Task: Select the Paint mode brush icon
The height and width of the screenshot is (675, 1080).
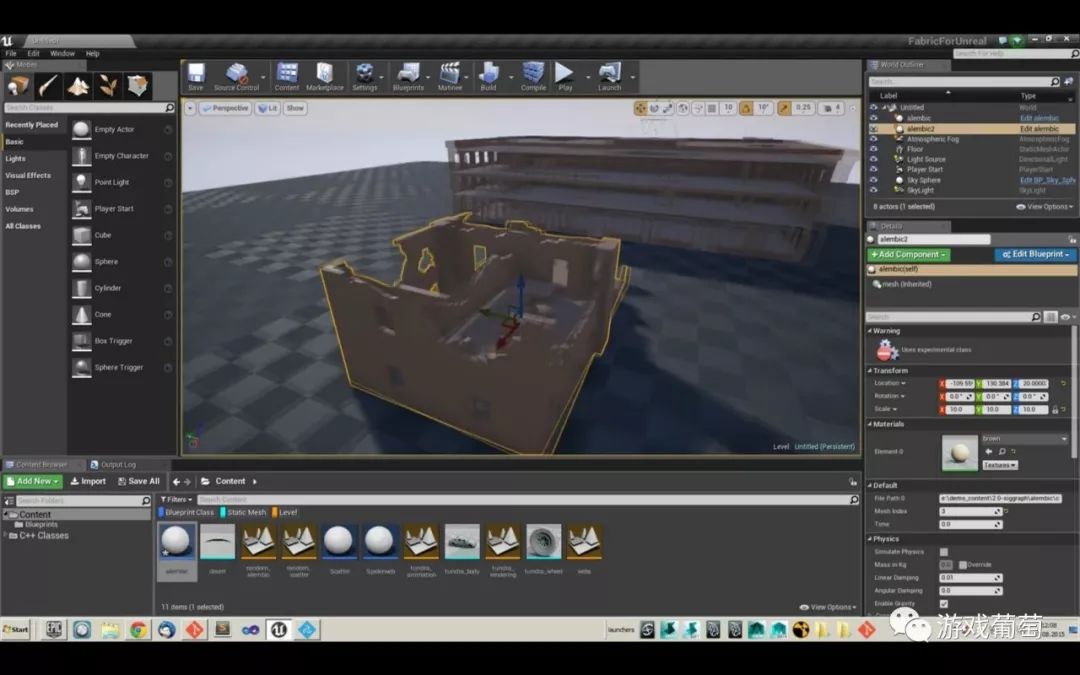Action: point(48,85)
